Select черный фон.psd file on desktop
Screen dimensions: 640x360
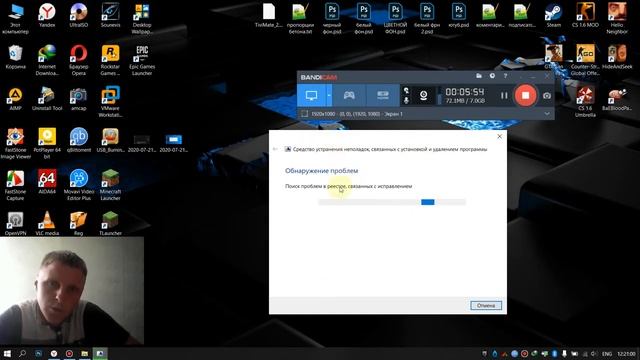coord(332,18)
